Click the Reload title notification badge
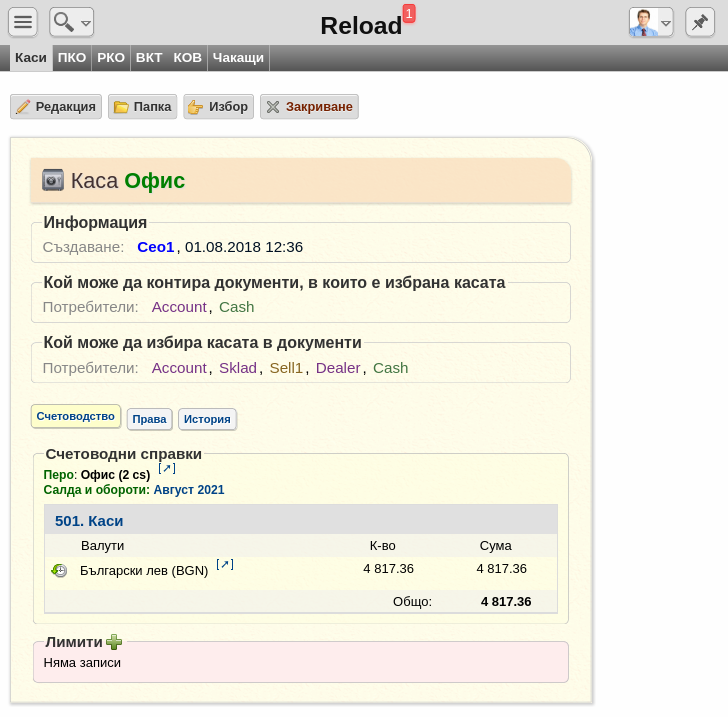 (409, 13)
